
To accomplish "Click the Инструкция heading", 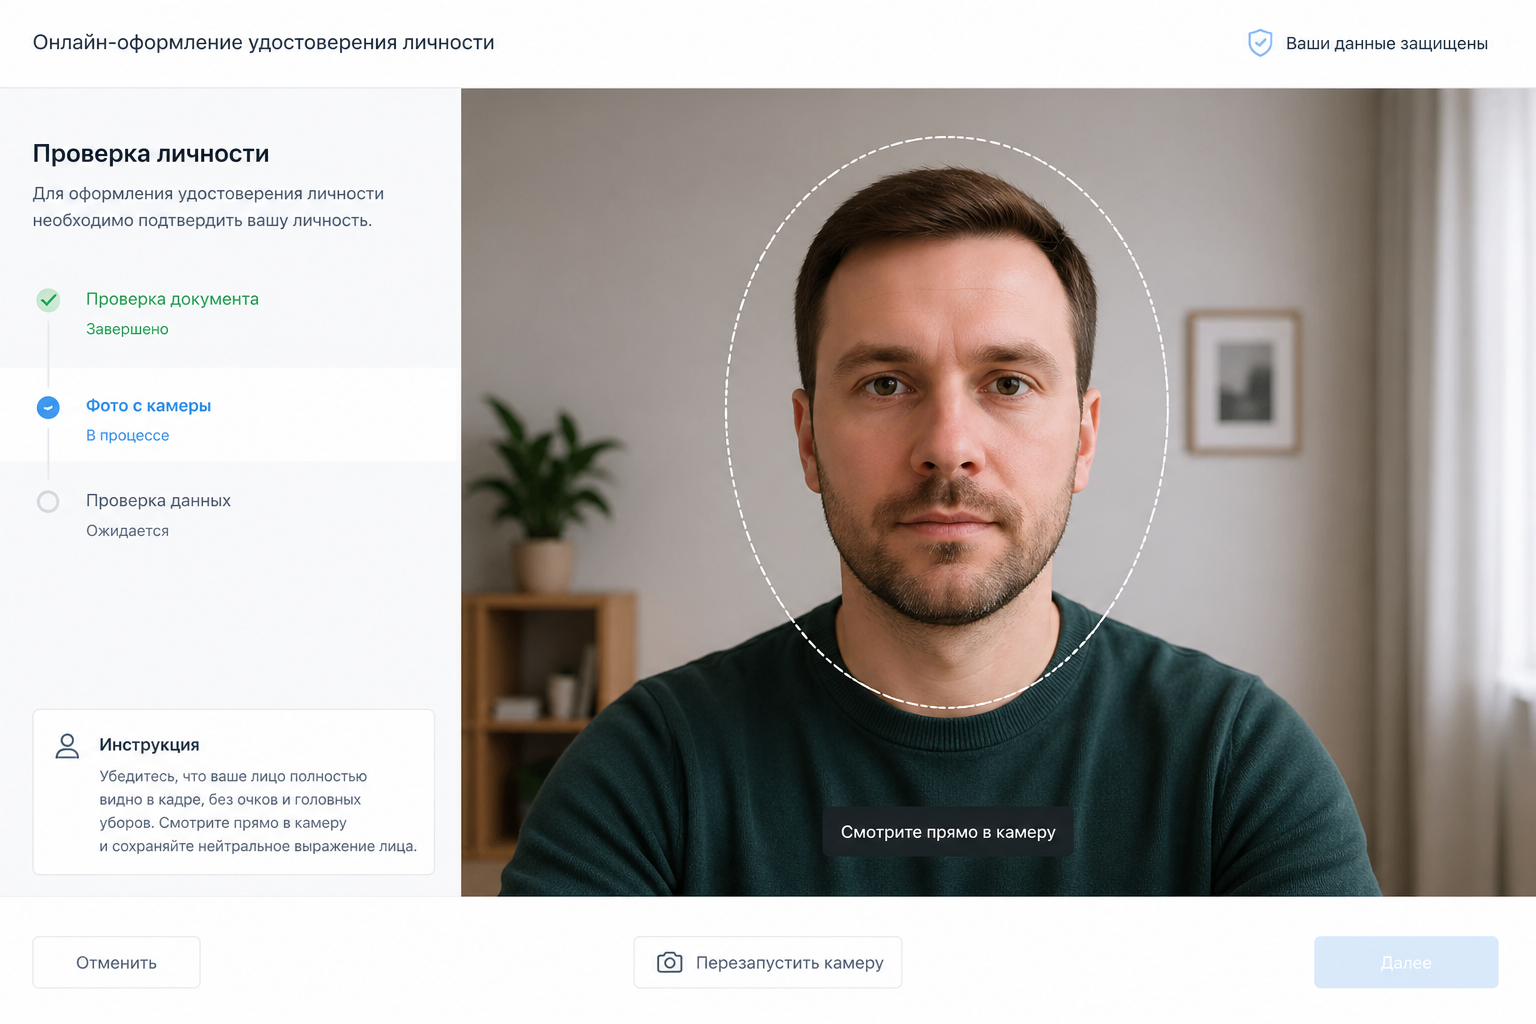I will coord(149,745).
